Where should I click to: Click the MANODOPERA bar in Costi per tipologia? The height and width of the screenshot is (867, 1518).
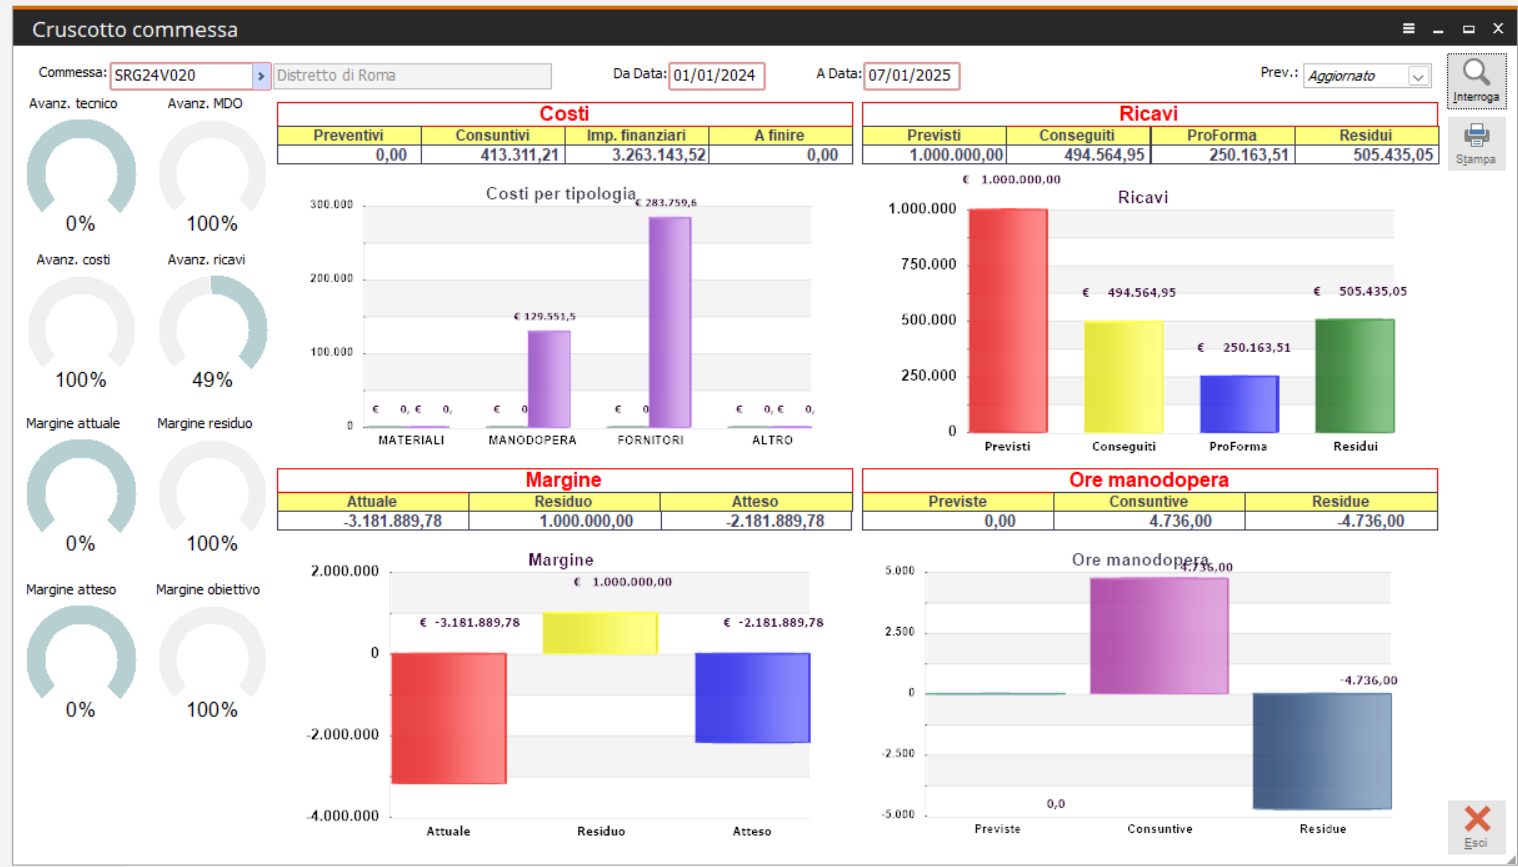(549, 379)
